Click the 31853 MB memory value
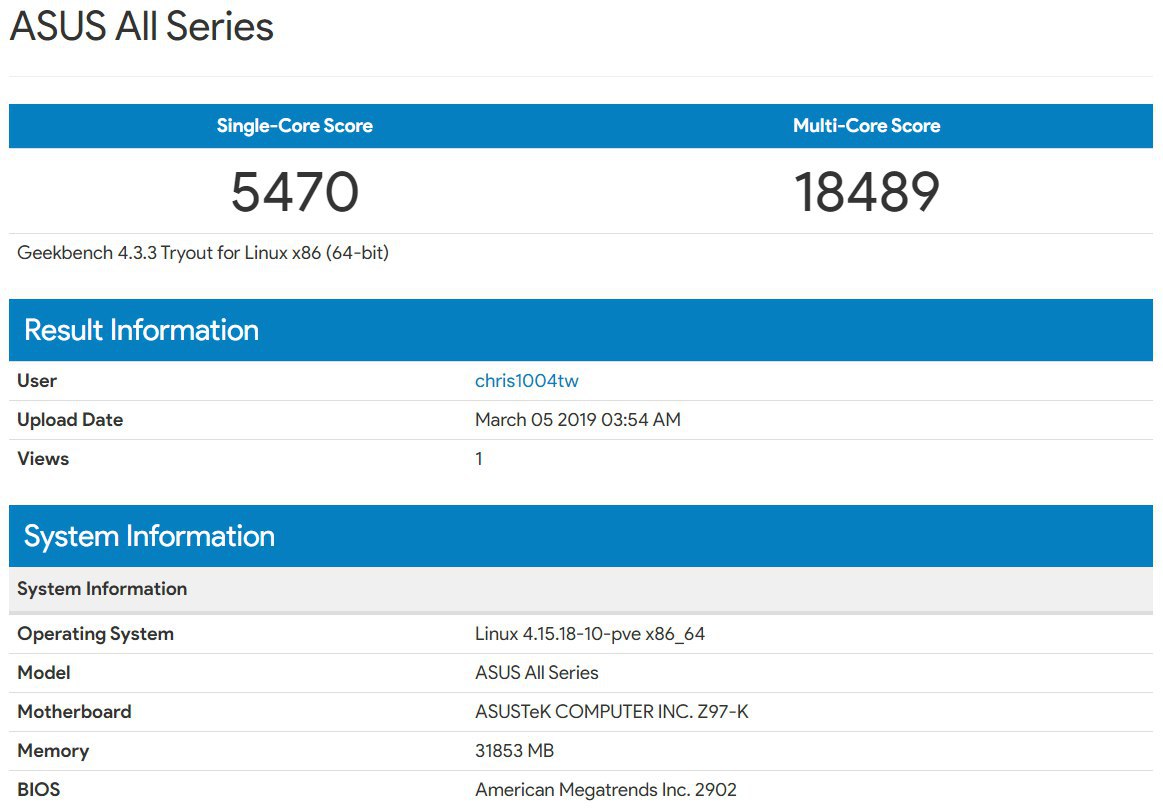The image size is (1163, 808). pos(514,751)
